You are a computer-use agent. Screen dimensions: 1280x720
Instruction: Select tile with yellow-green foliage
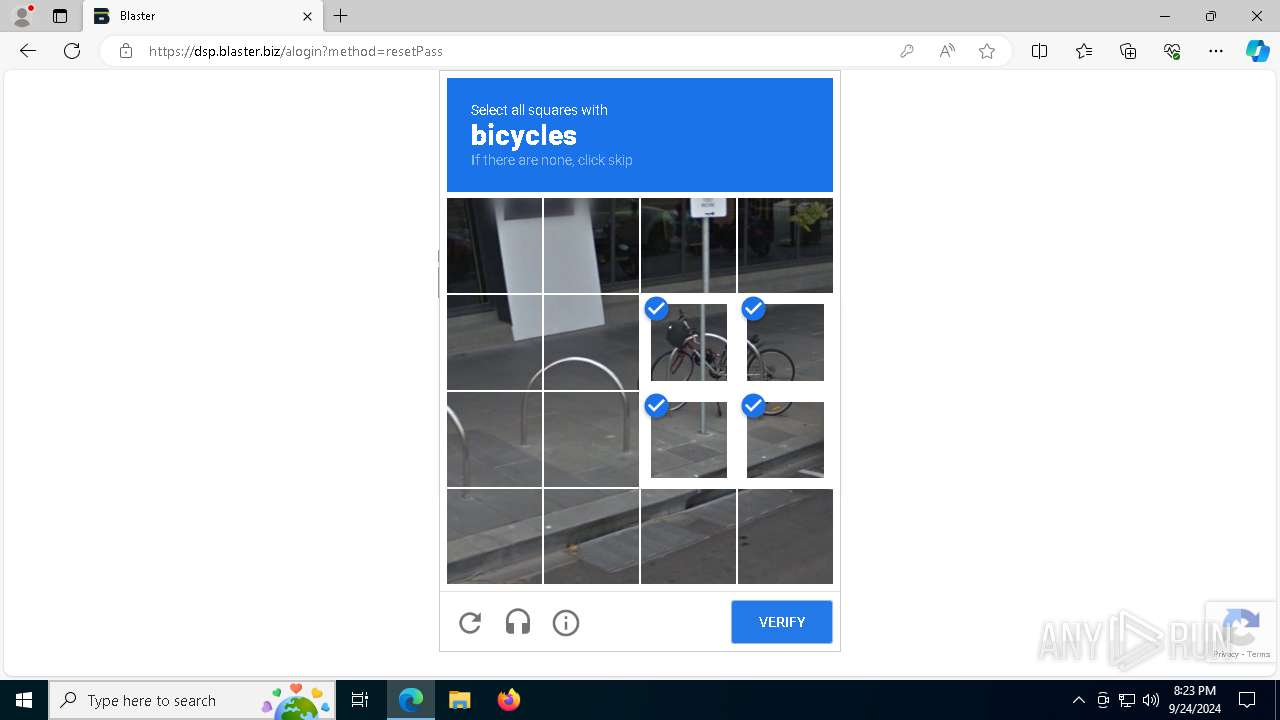[785, 245]
